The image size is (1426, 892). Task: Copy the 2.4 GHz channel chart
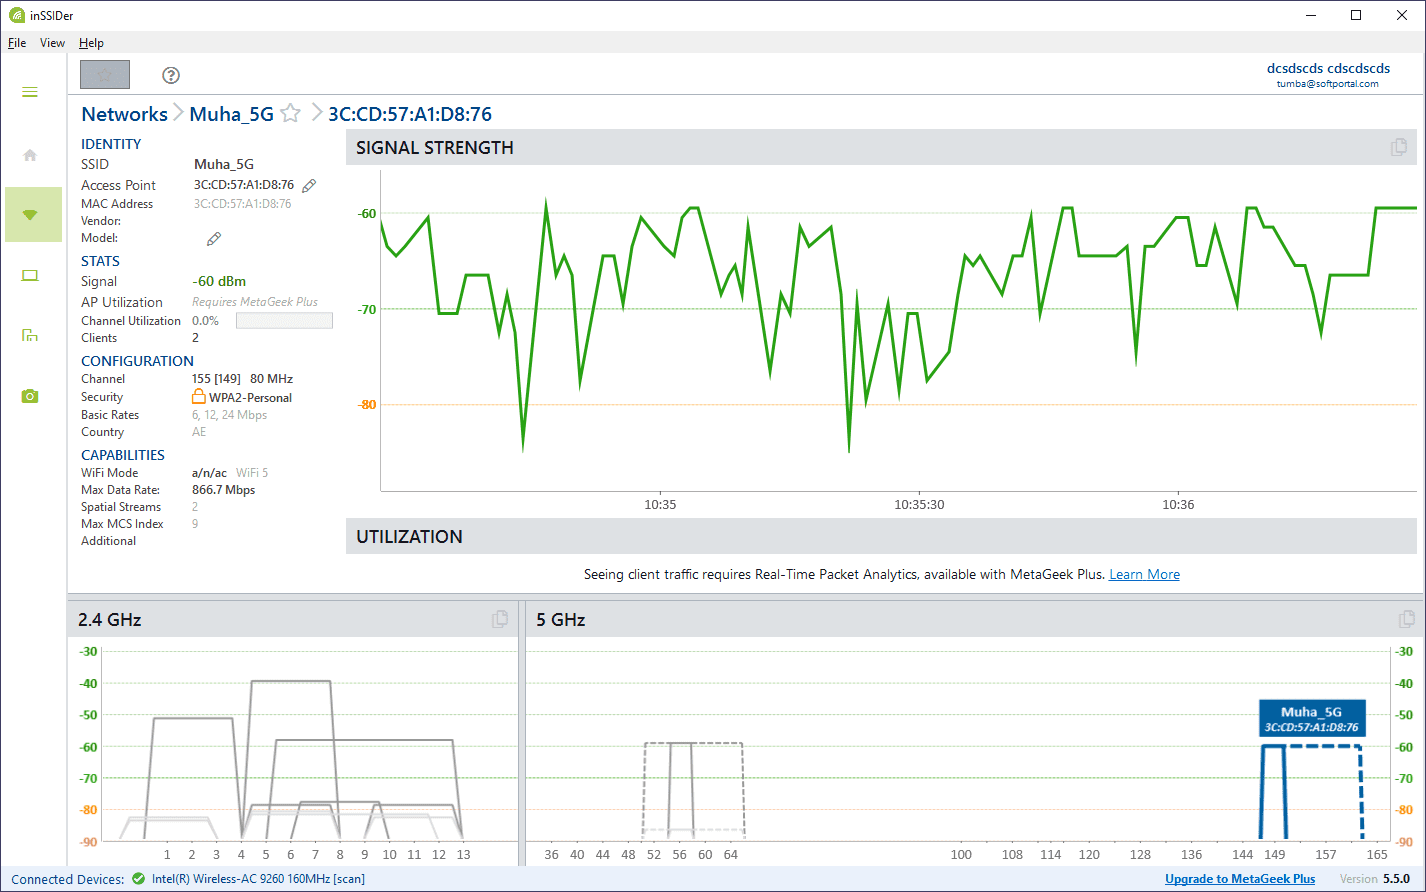coord(500,619)
